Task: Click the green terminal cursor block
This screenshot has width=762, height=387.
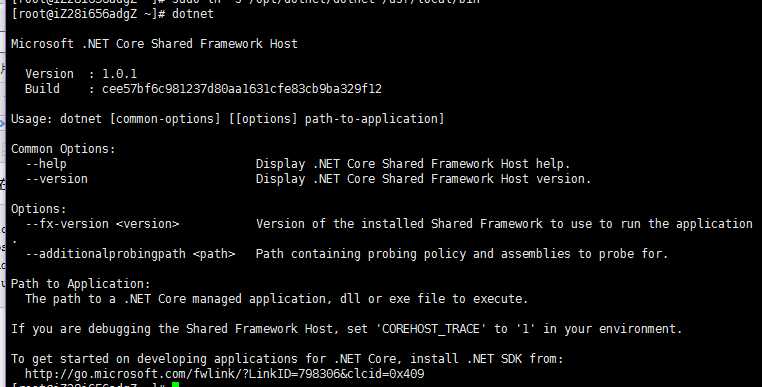Action: (175, 385)
